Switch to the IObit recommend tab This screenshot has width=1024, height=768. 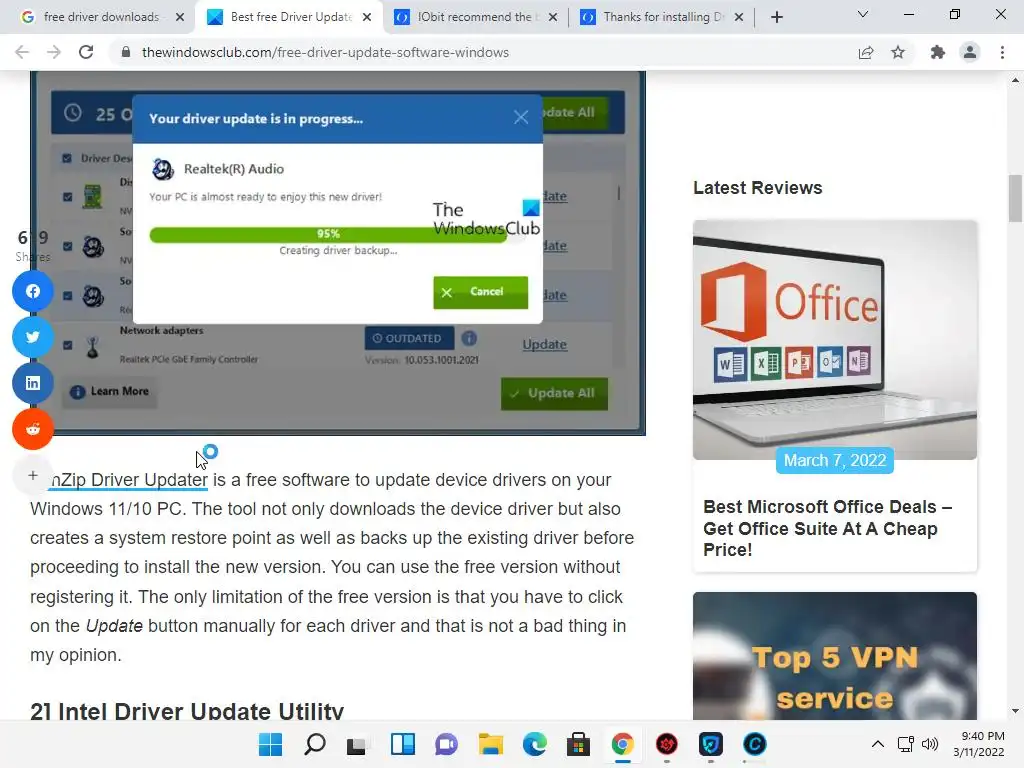pos(475,17)
